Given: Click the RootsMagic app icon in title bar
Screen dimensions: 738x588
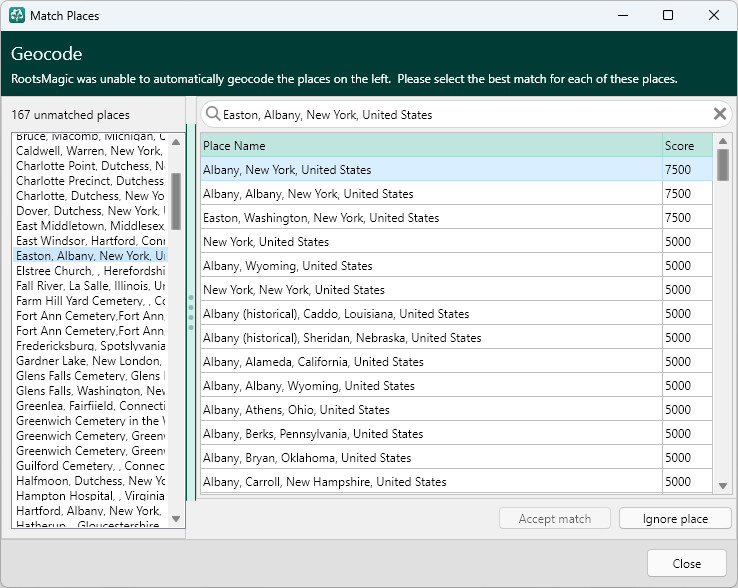Looking at the screenshot, I should tap(17, 15).
